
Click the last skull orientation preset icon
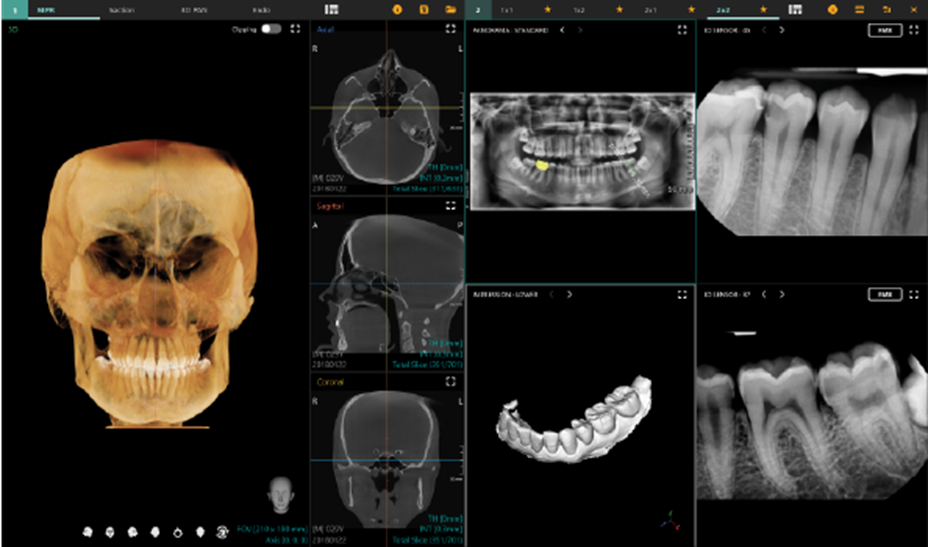pyautogui.click(x=223, y=531)
